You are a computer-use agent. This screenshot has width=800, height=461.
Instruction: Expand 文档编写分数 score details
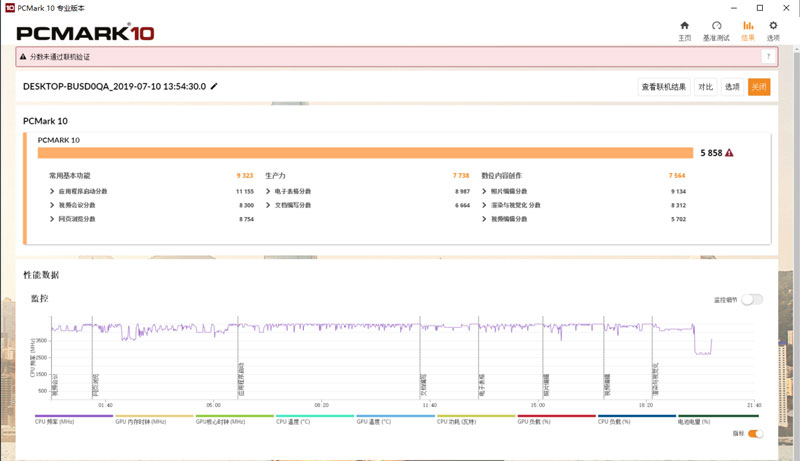pos(268,205)
